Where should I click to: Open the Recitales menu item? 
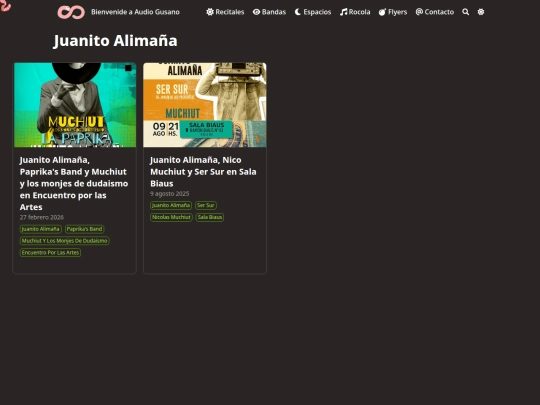point(225,12)
